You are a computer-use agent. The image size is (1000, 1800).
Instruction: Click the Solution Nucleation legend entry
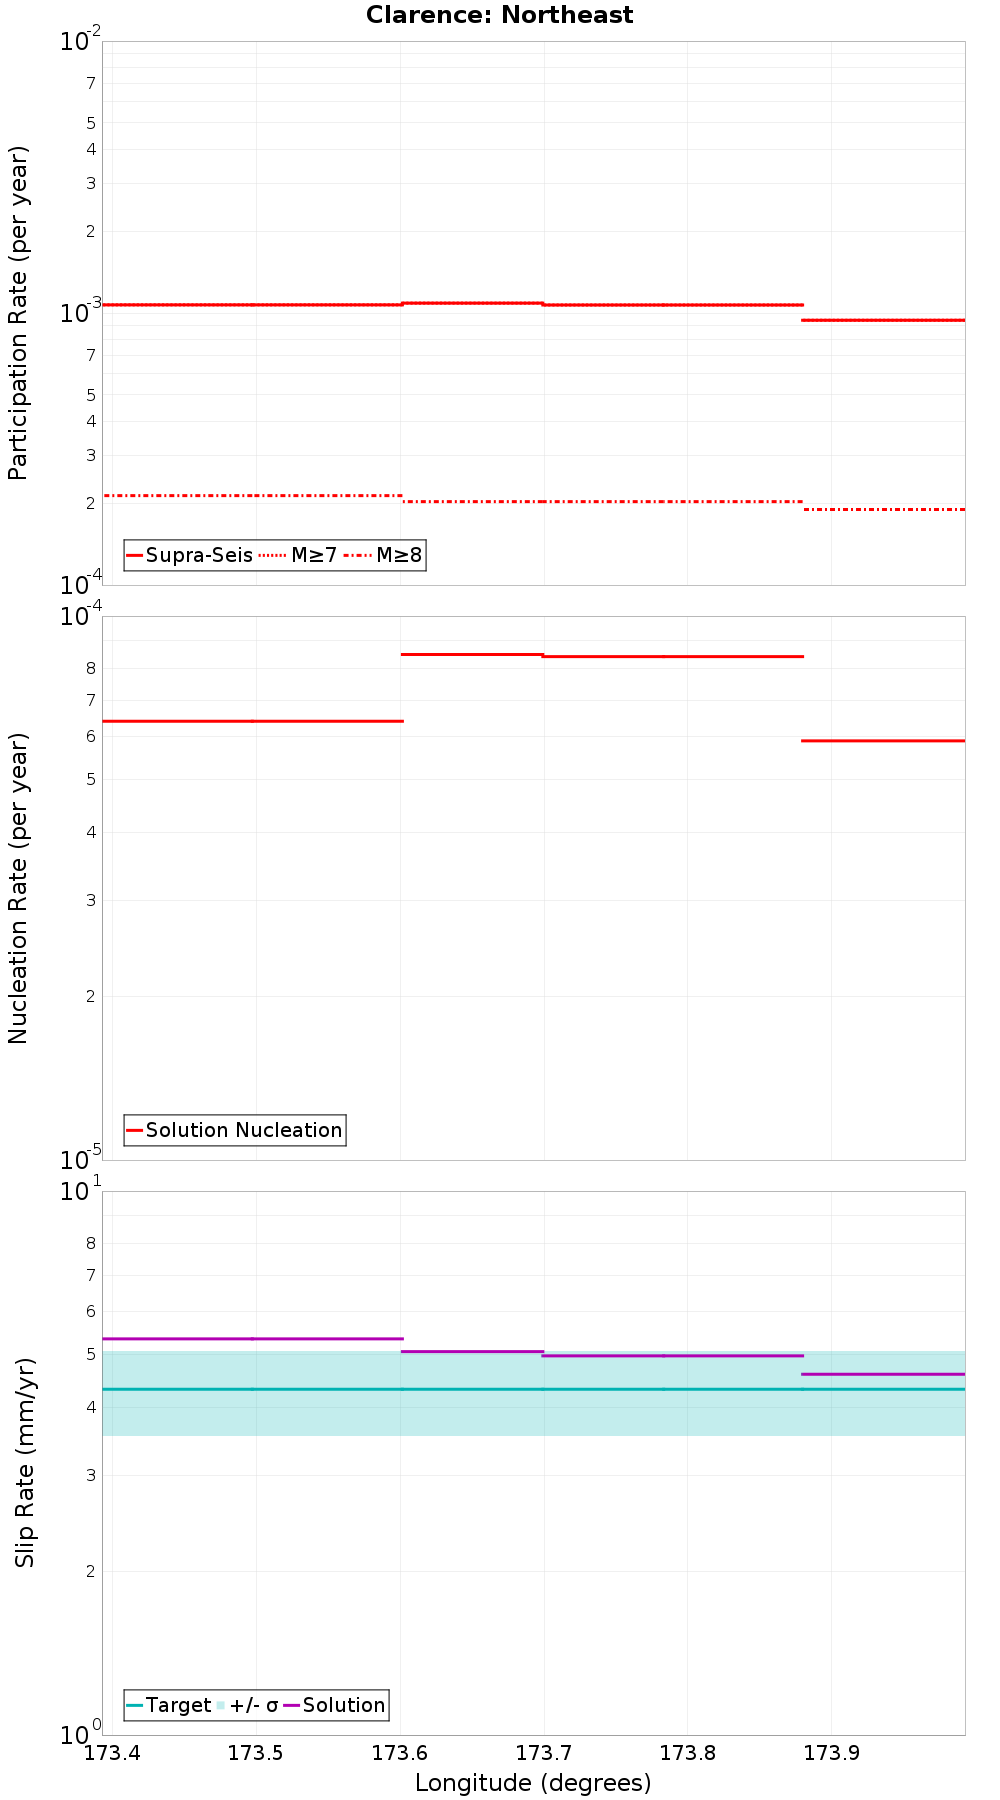point(235,1130)
